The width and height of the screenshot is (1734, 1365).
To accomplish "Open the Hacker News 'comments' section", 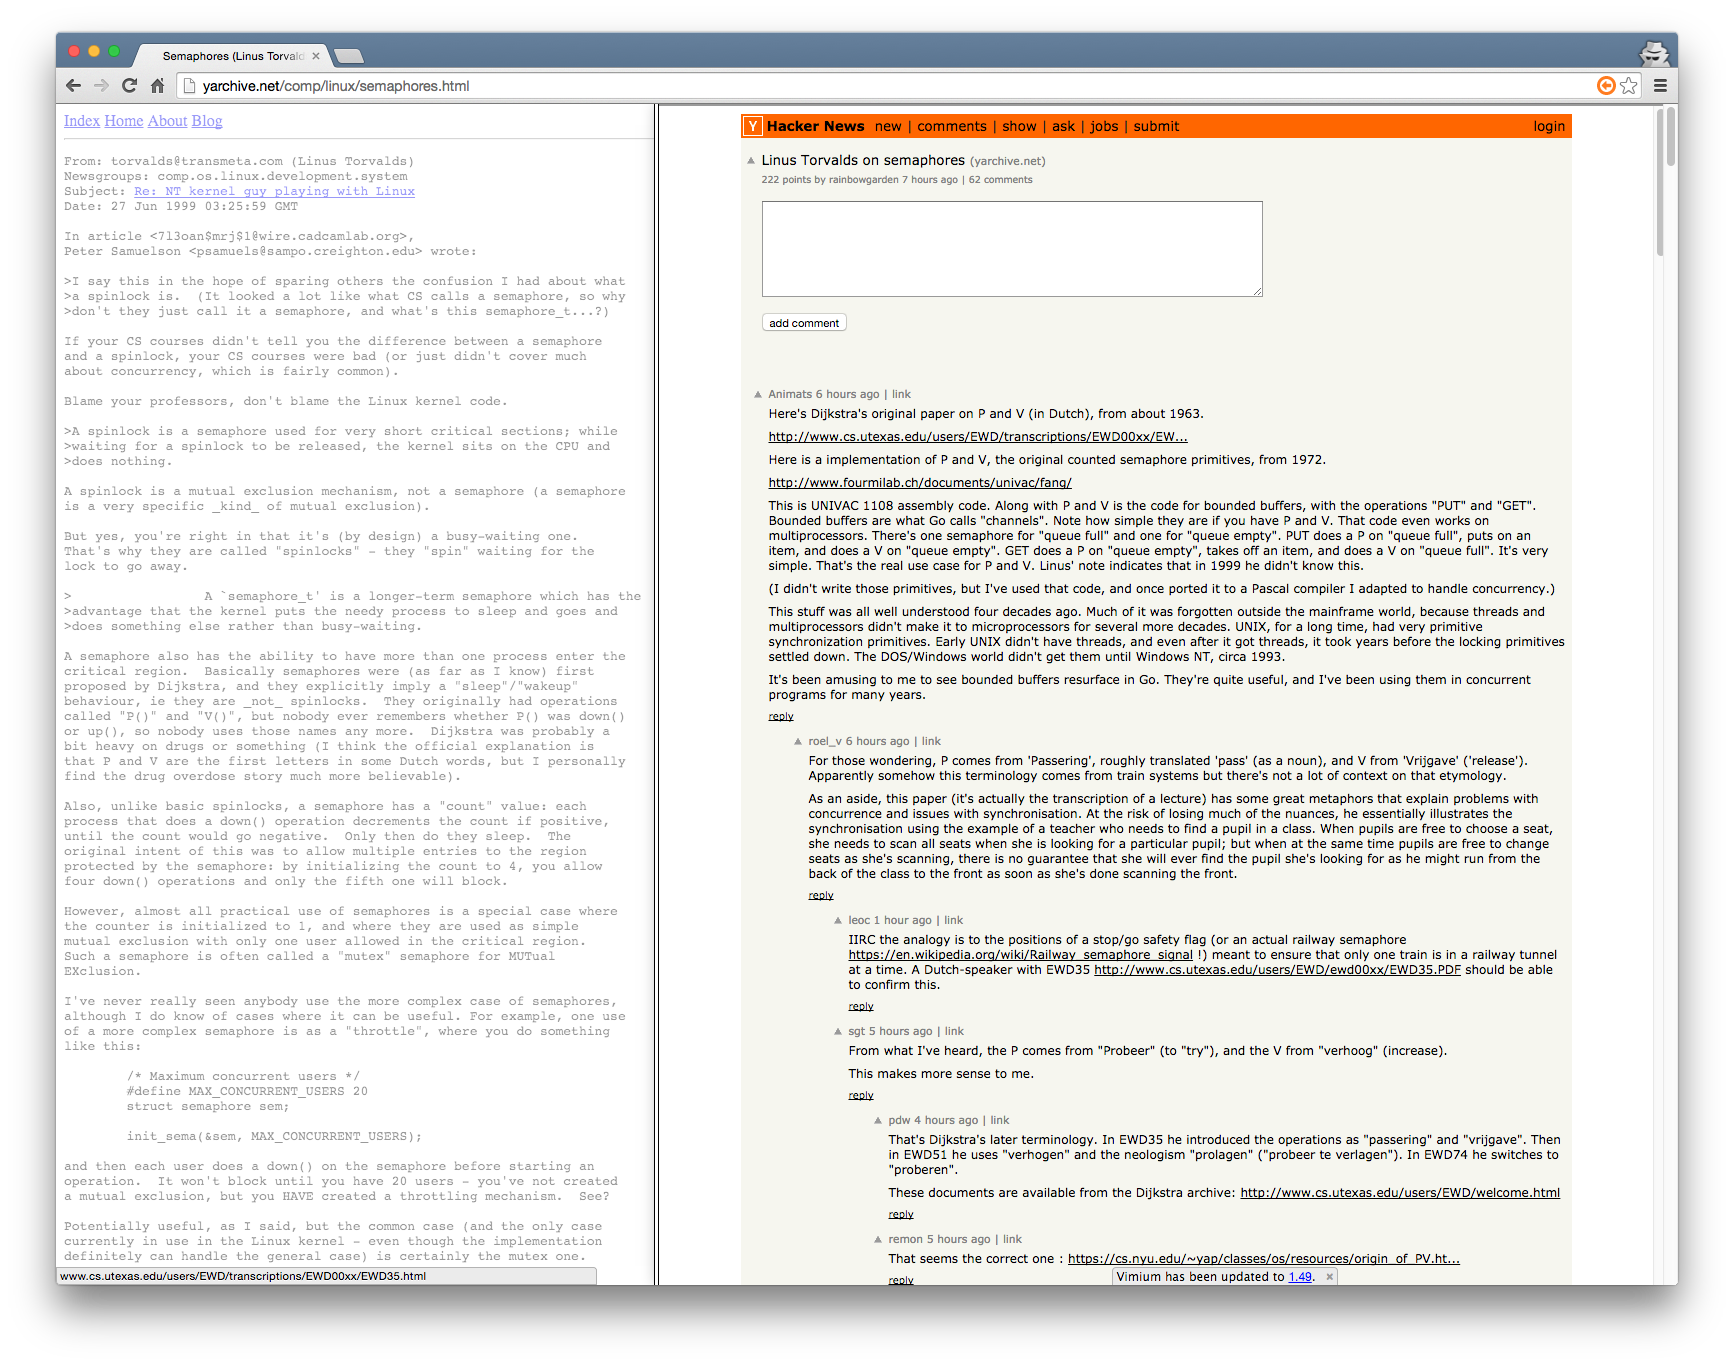I will pyautogui.click(x=952, y=126).
